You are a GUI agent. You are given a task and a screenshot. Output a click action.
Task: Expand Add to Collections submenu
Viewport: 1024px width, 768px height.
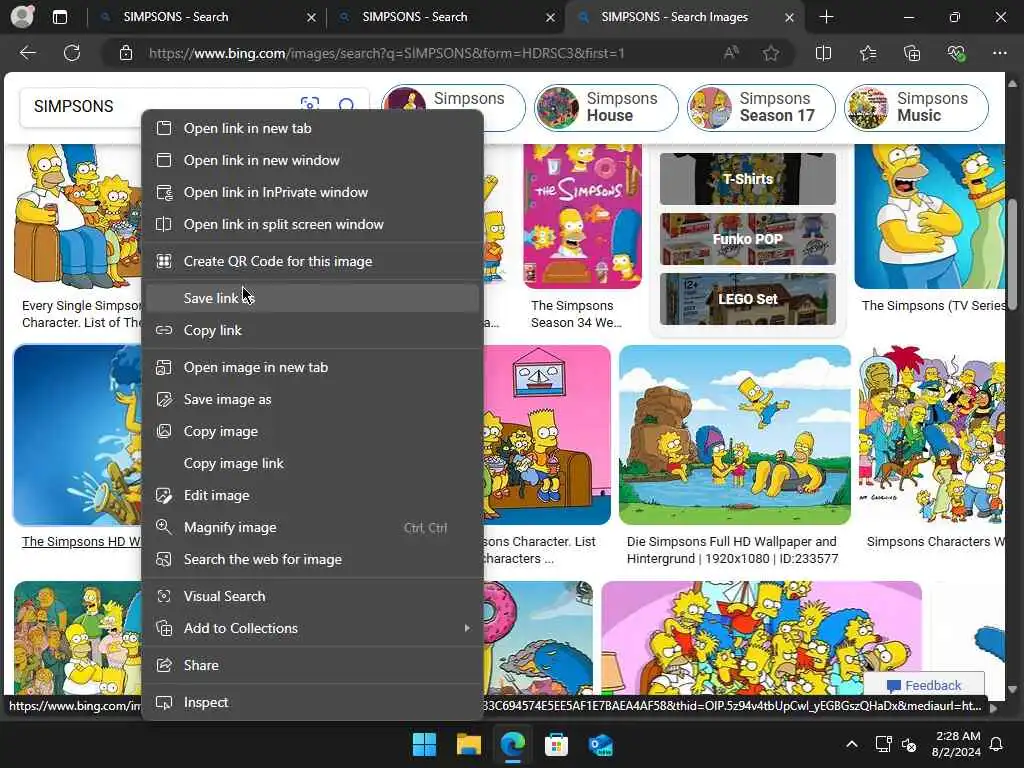pos(313,628)
